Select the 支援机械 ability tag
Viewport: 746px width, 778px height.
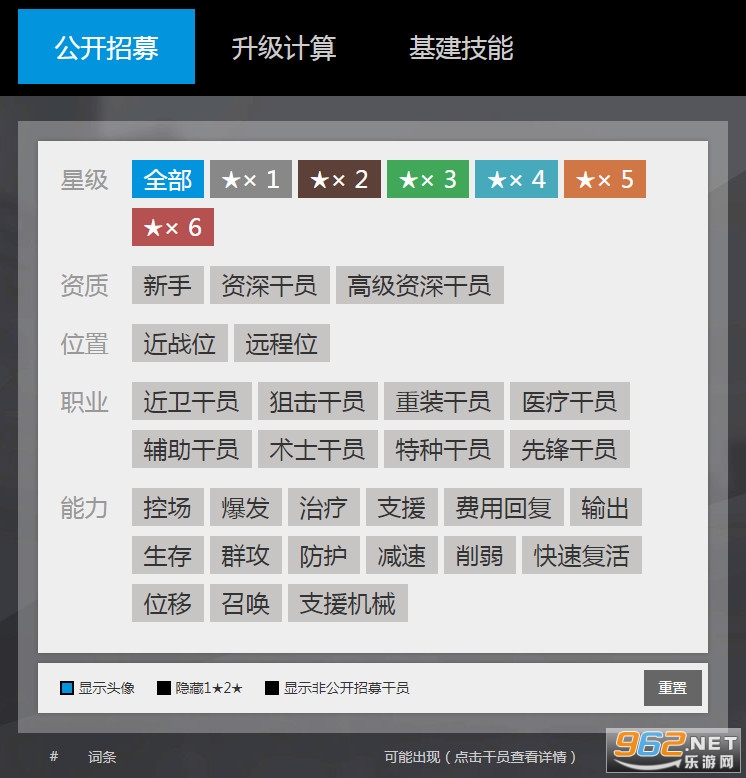coord(347,604)
